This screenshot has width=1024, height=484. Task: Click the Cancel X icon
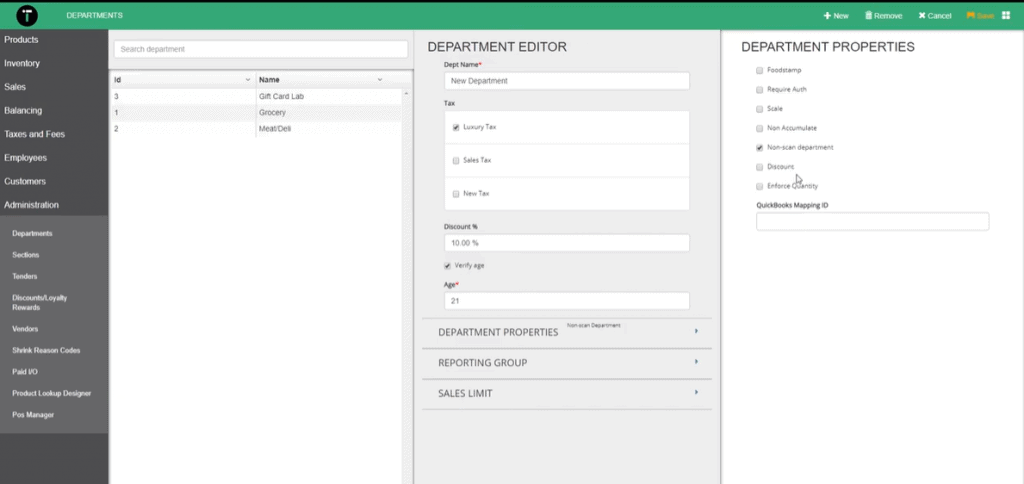pyautogui.click(x=922, y=16)
